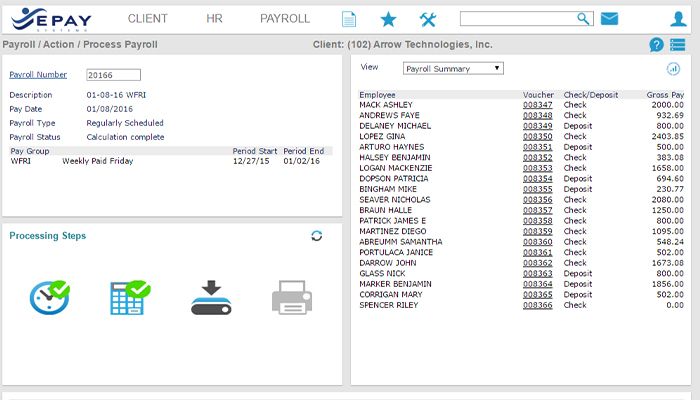Click the Payroll Number link
Viewport: 700px width, 400px height.
(x=38, y=74)
